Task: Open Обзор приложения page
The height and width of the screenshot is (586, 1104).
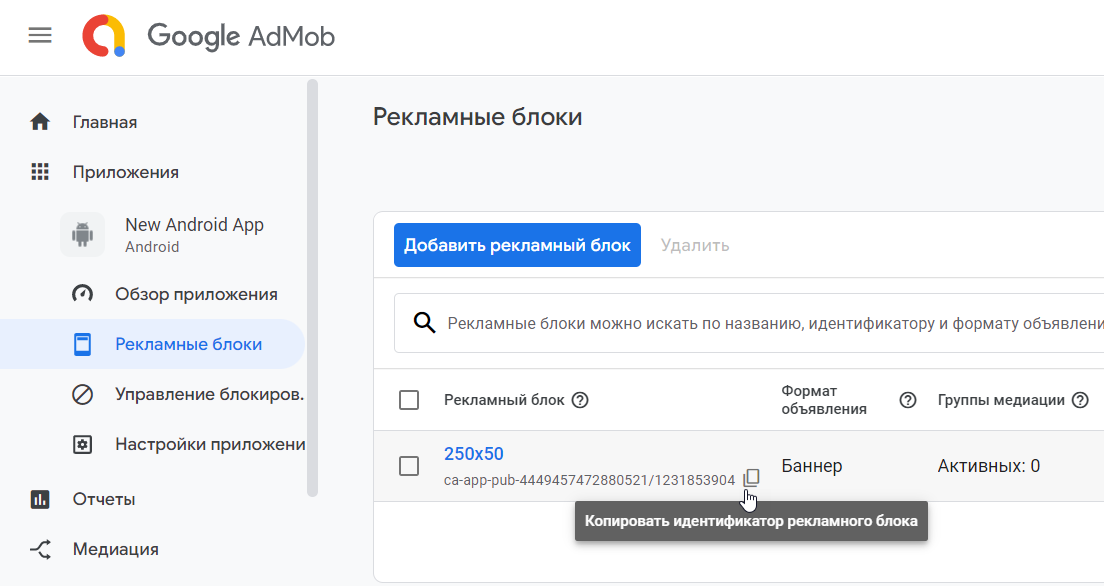Action: (196, 294)
